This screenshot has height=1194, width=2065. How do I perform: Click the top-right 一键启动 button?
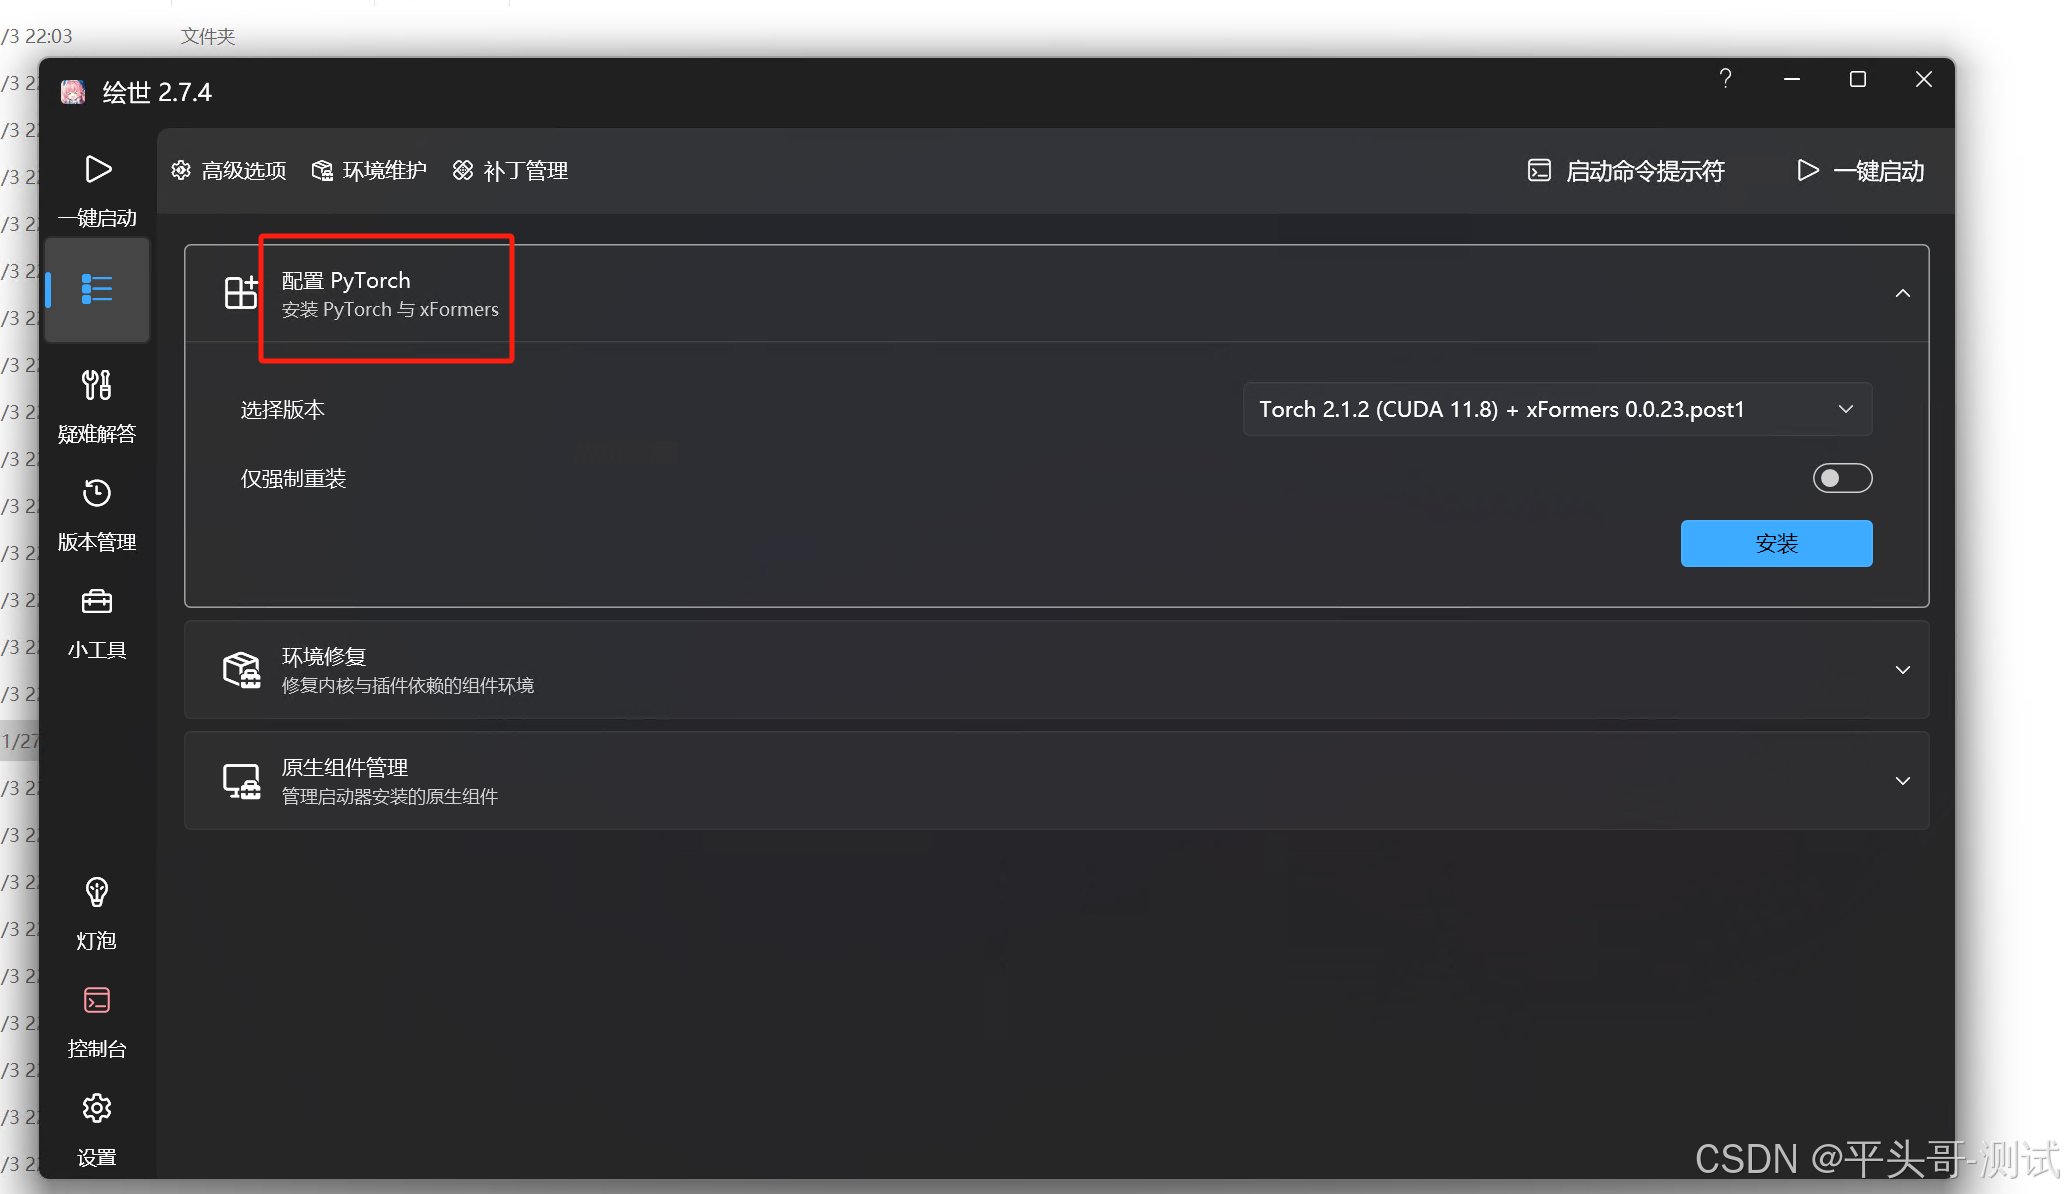point(1860,171)
